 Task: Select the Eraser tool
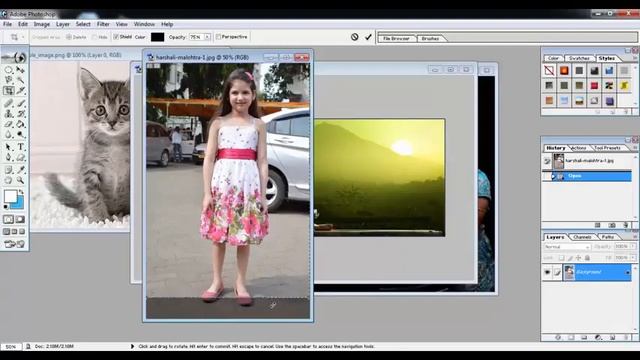tap(9, 124)
